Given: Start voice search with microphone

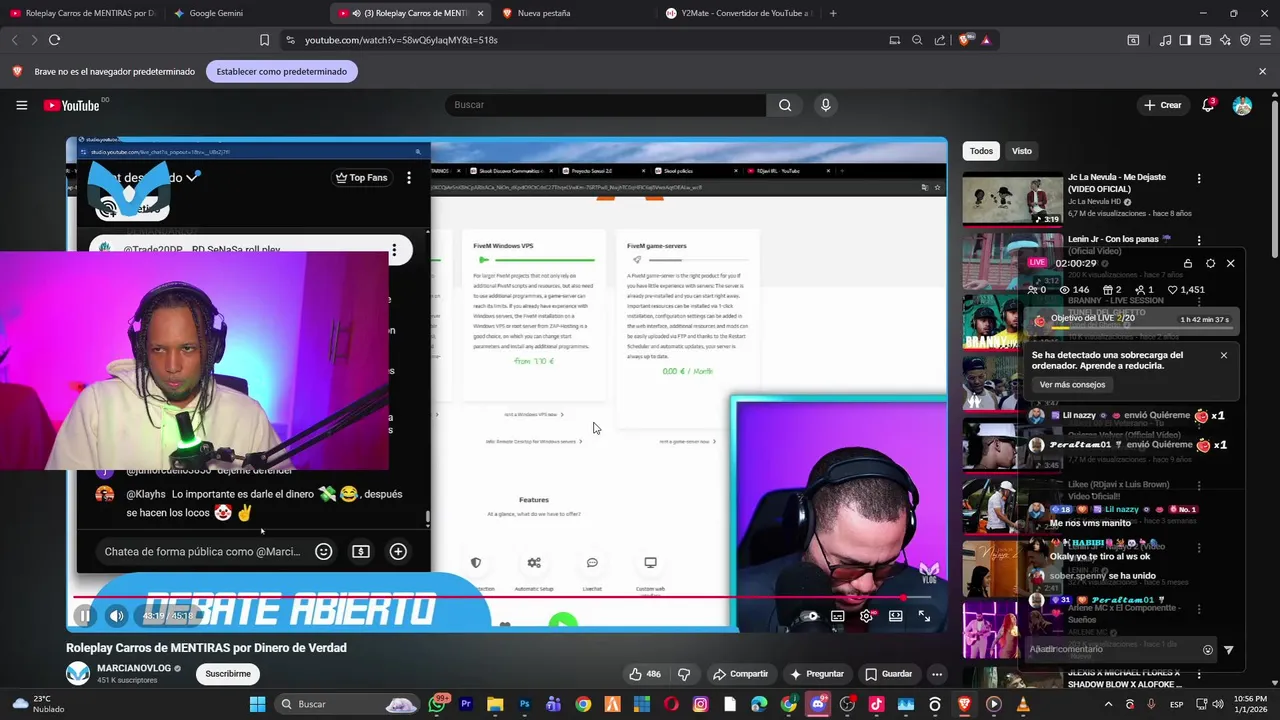Looking at the screenshot, I should click(825, 105).
